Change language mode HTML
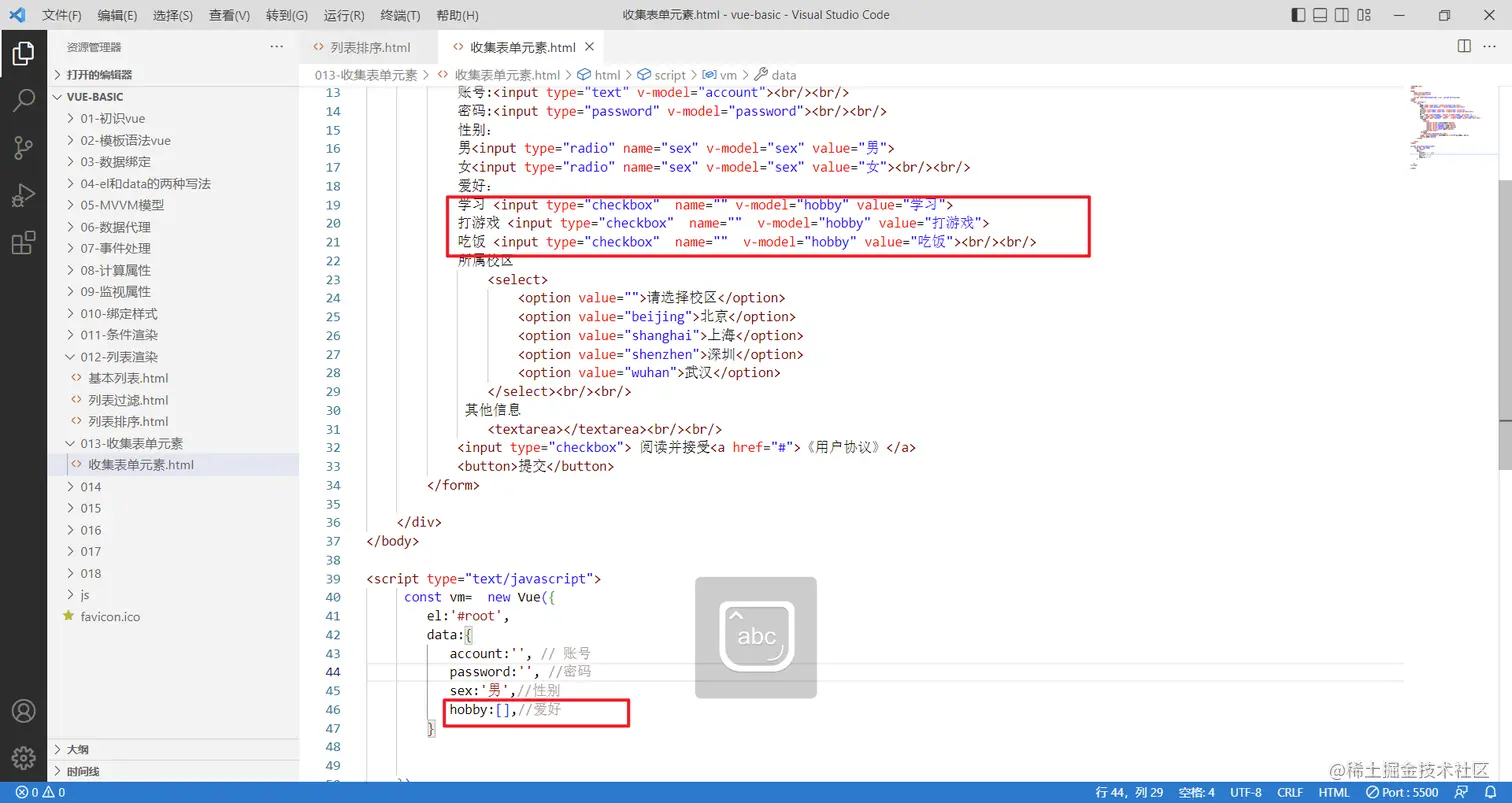This screenshot has height=803, width=1512. 1334,792
